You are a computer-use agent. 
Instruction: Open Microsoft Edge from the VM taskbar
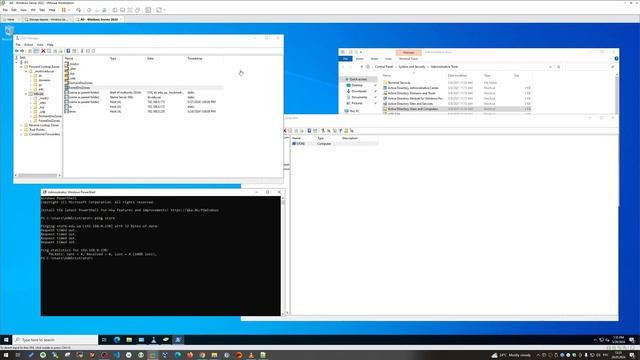tap(117, 340)
